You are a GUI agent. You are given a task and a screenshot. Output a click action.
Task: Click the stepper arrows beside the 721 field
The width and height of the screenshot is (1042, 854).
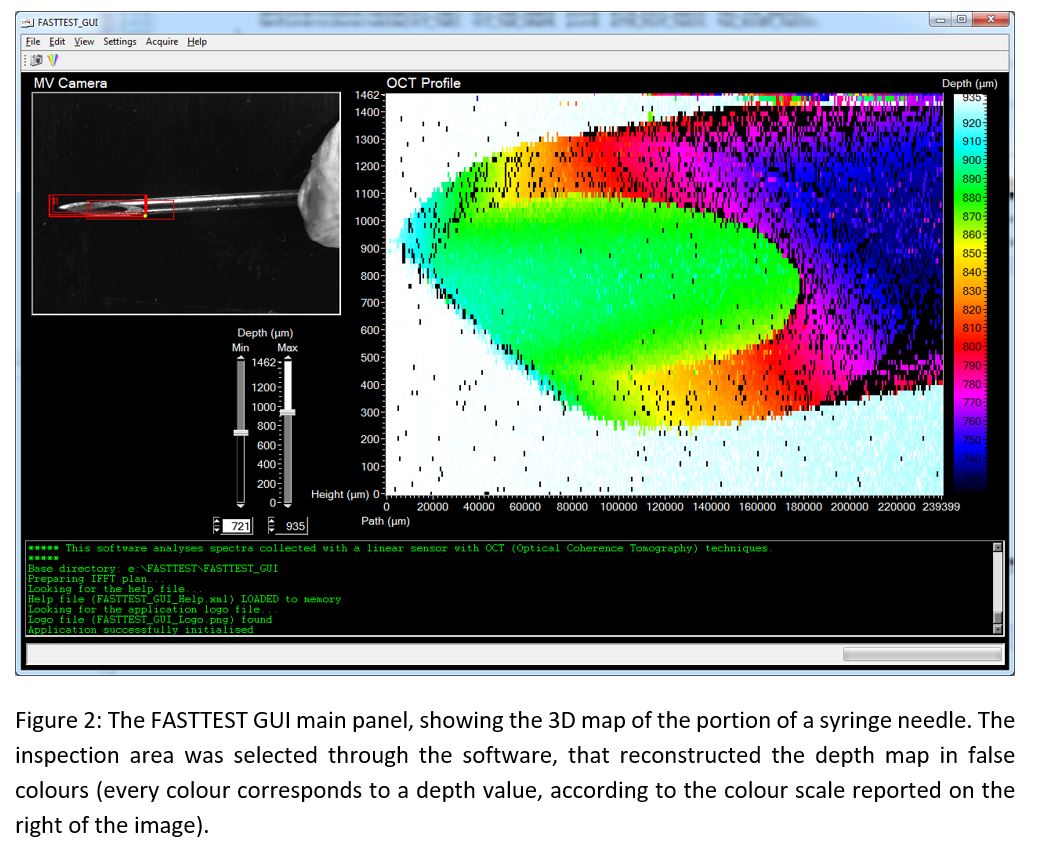(x=217, y=526)
